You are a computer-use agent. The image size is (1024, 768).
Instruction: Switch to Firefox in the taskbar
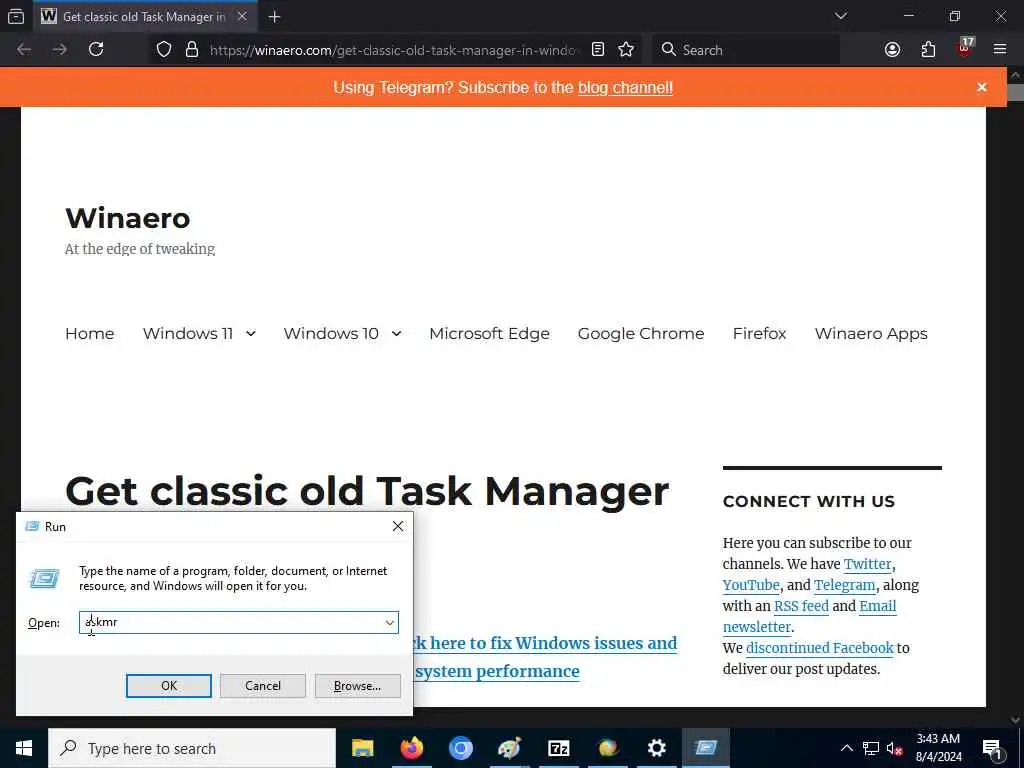click(411, 748)
